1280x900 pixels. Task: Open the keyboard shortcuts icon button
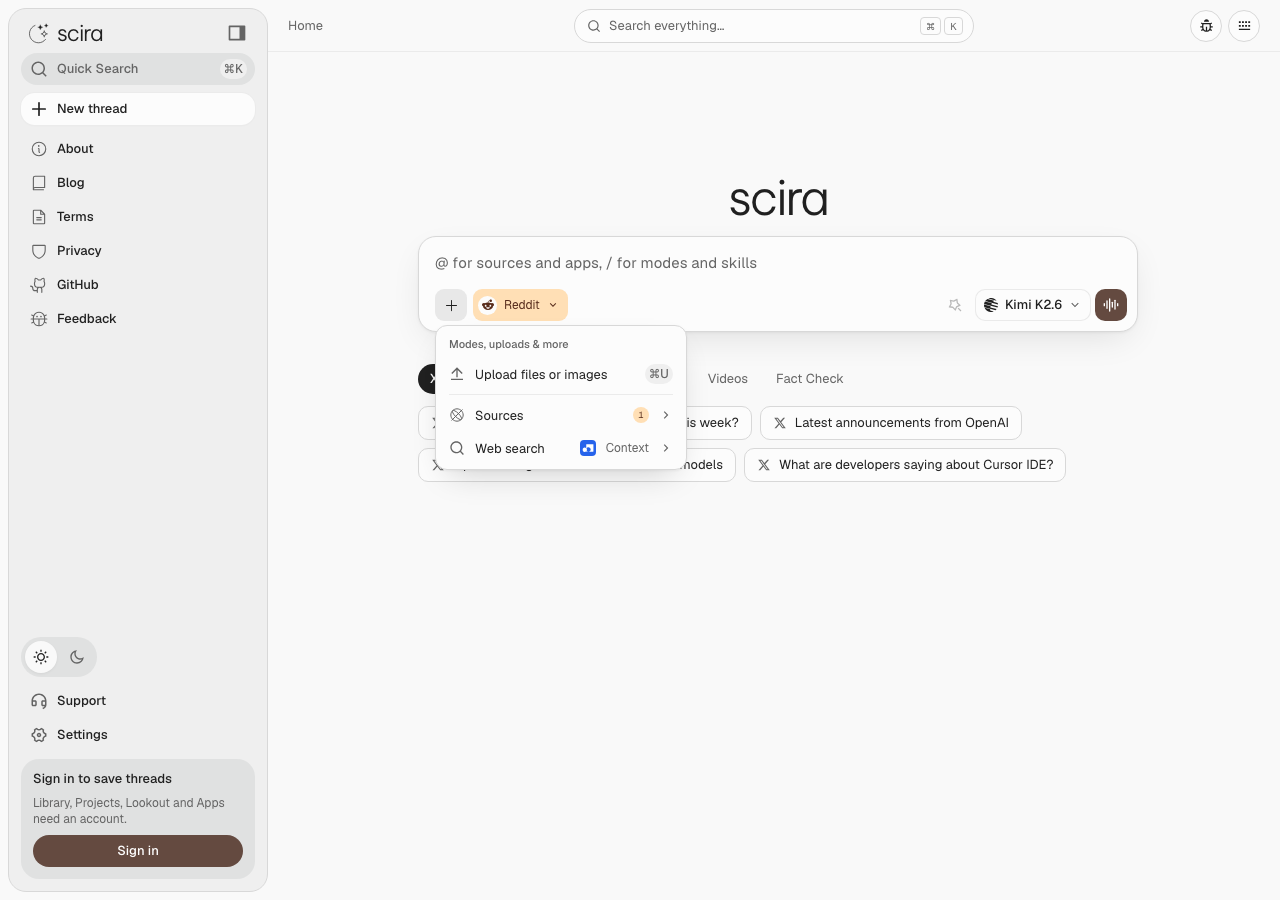click(1244, 26)
